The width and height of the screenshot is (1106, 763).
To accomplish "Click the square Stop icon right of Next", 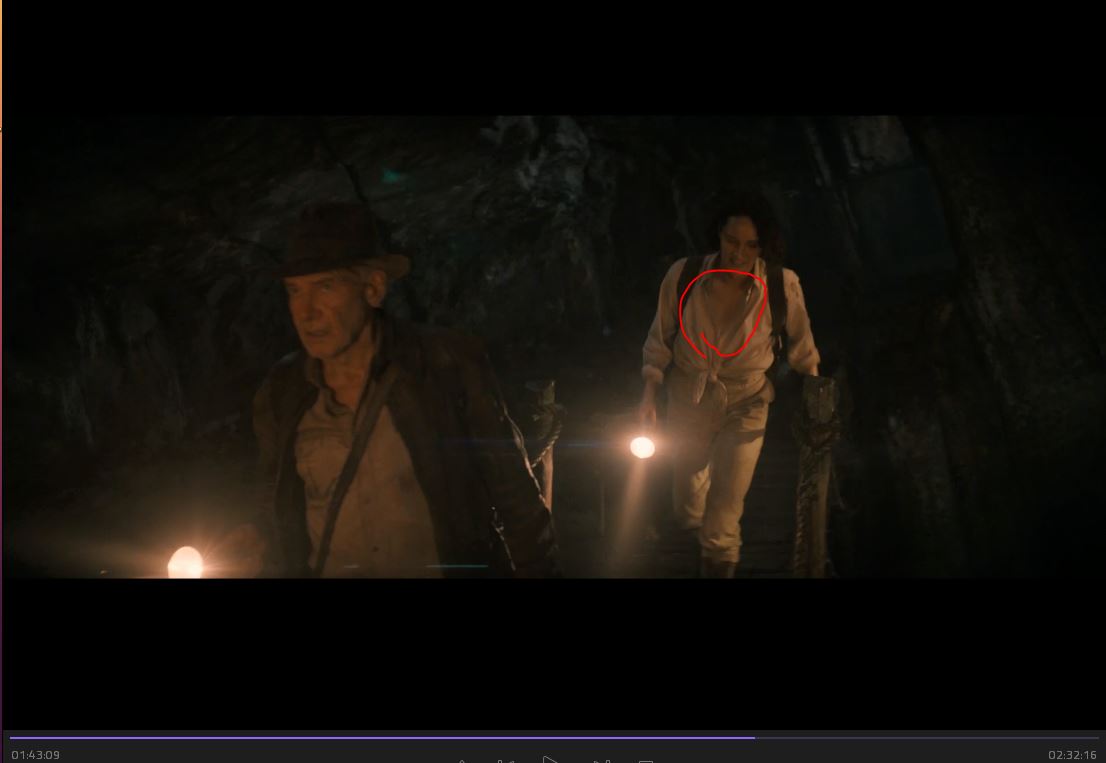I will pyautogui.click(x=646, y=760).
